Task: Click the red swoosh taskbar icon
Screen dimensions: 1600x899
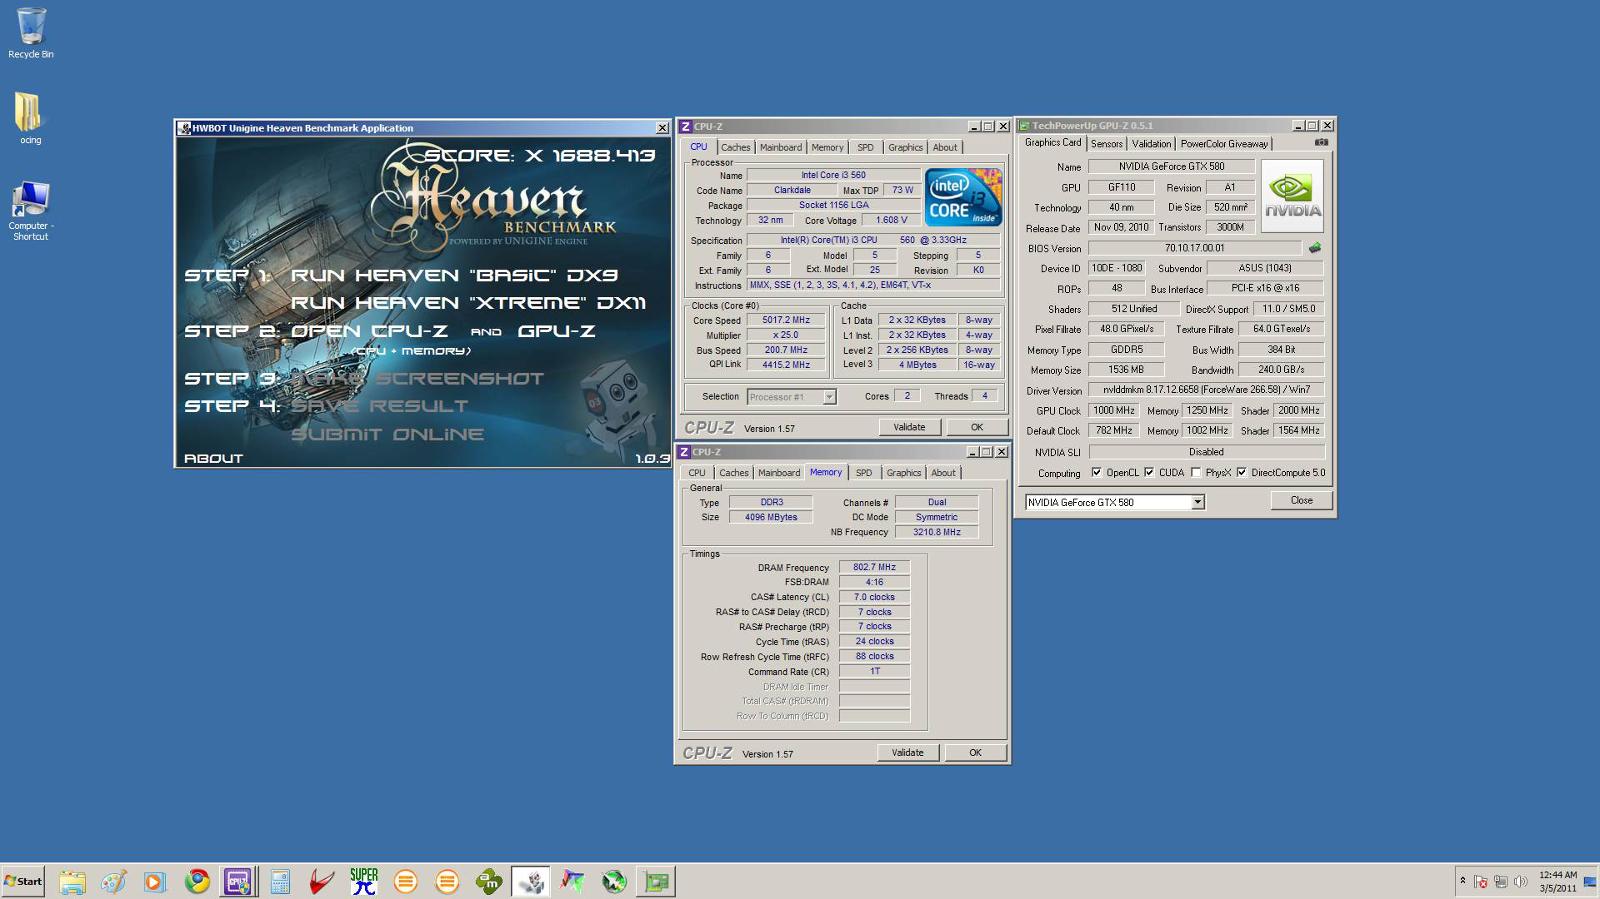Action: (321, 881)
